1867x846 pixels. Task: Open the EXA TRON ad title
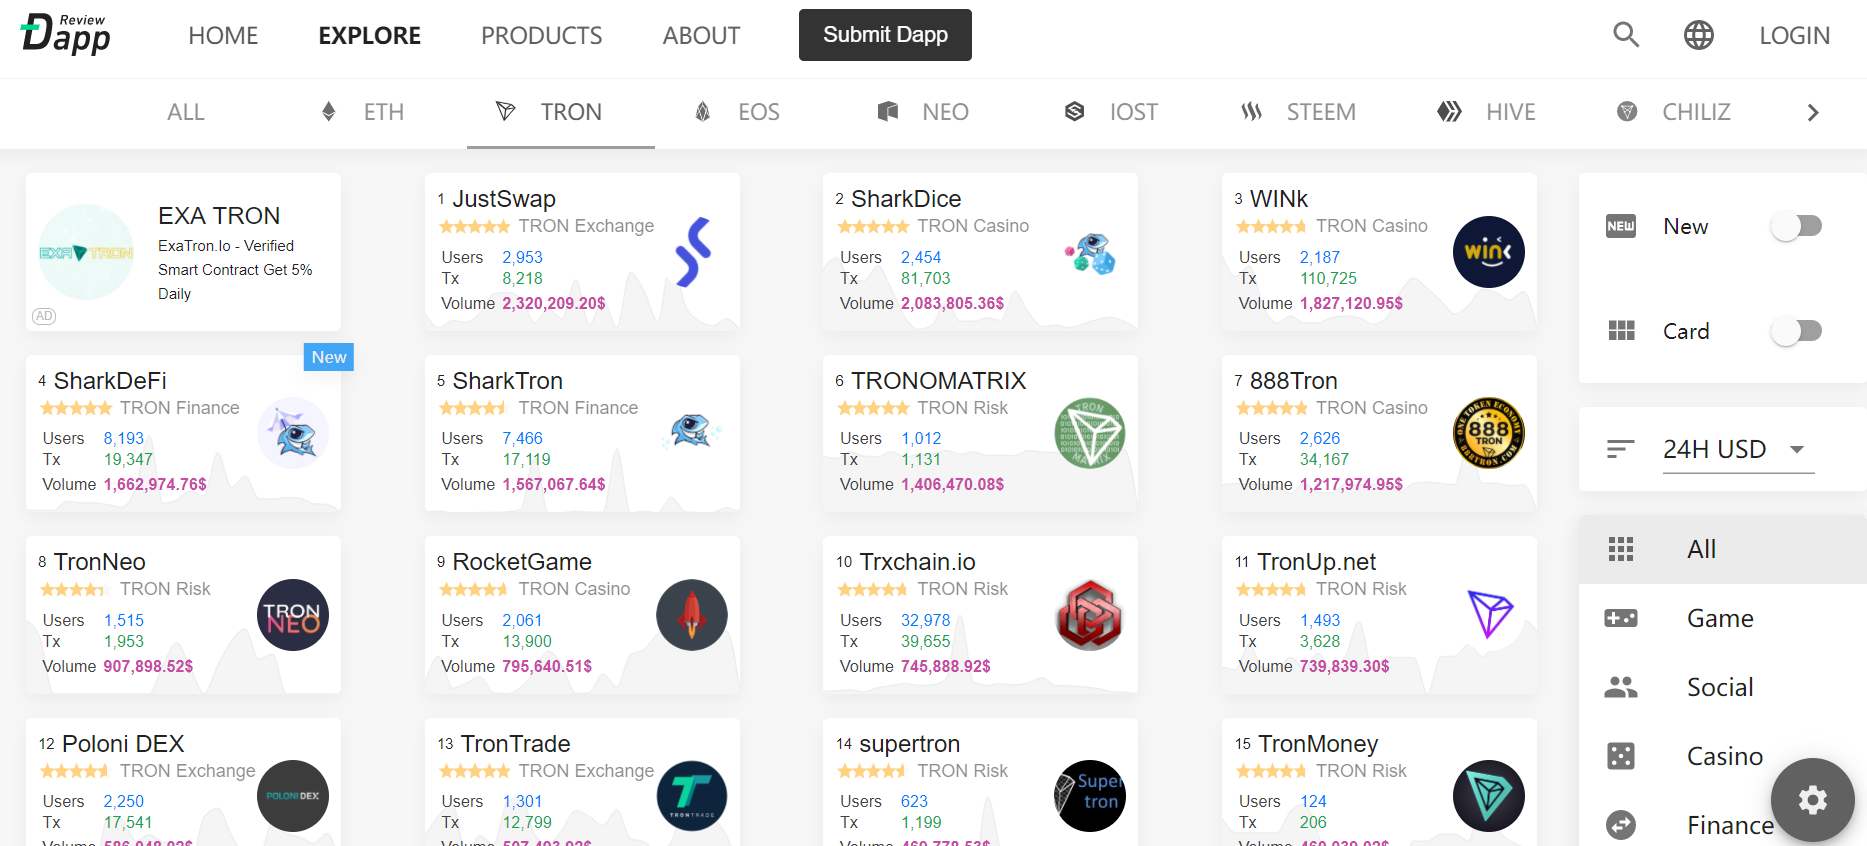point(219,216)
